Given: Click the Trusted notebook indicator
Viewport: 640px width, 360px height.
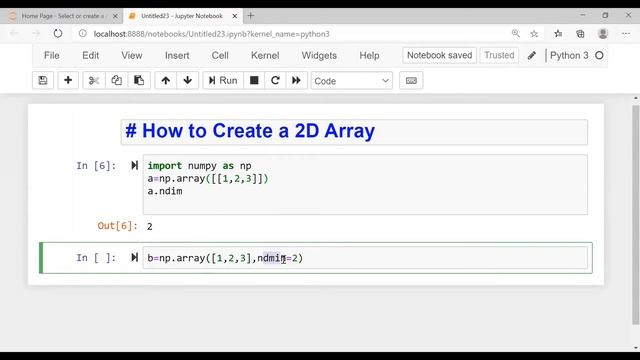Looking at the screenshot, I should 499,55.
